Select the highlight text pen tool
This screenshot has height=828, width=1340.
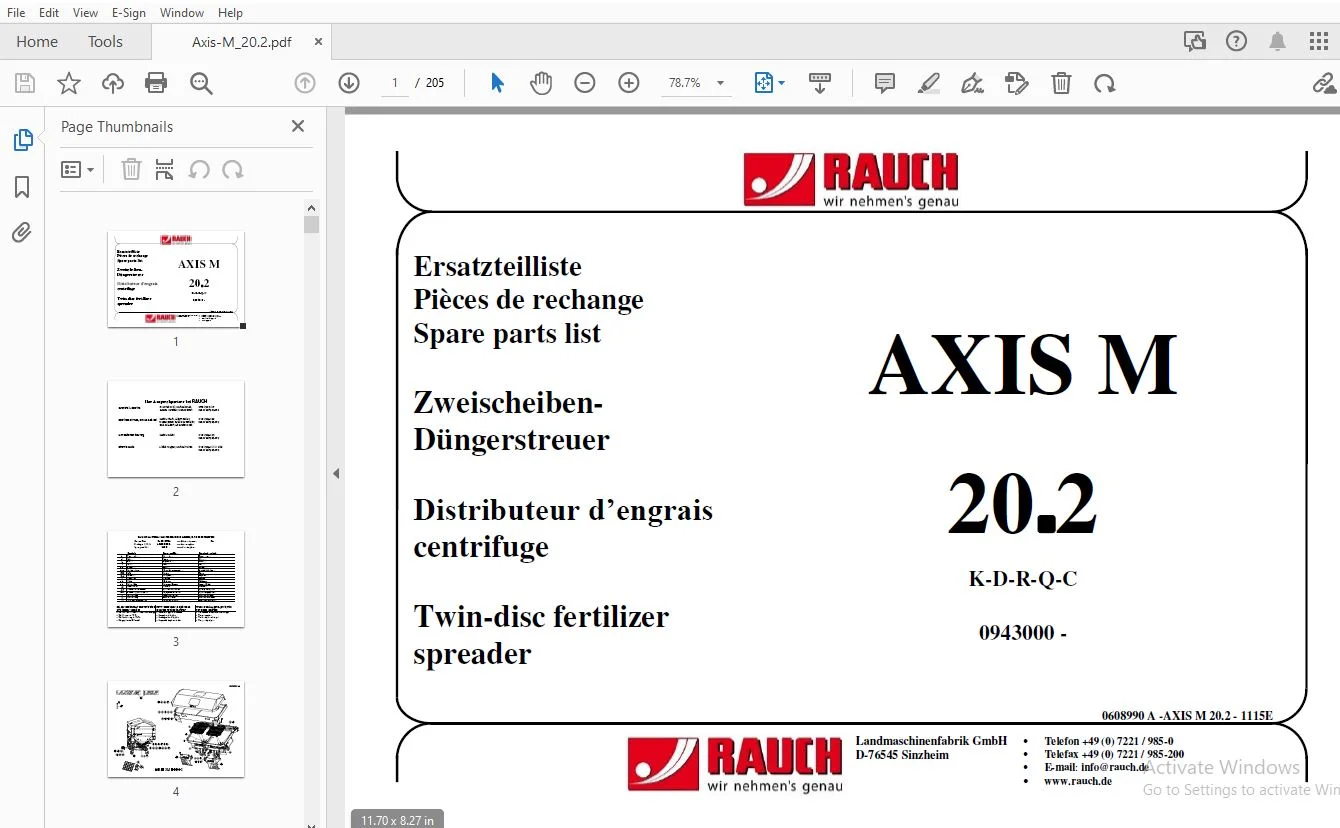tap(929, 83)
